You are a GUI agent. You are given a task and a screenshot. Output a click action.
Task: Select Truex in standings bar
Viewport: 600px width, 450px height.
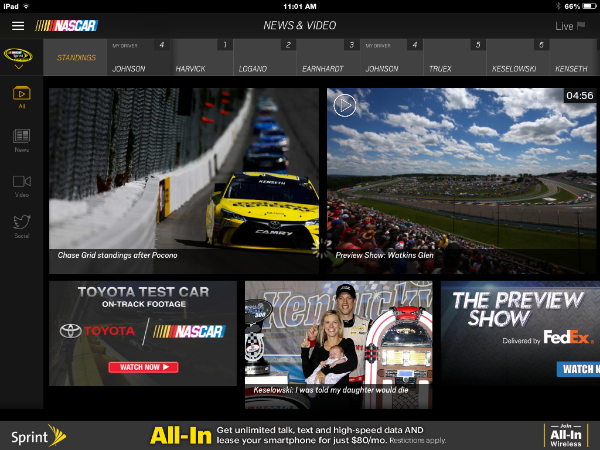[455, 57]
